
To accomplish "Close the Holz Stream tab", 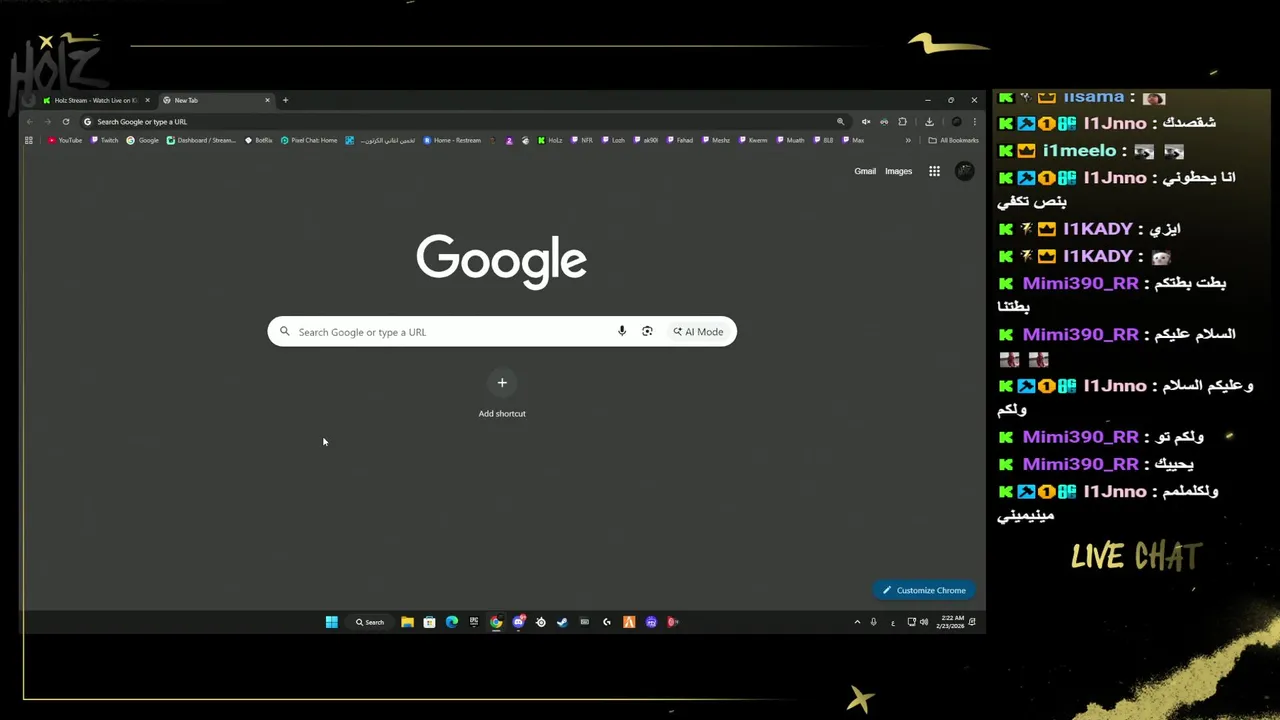I will tap(147, 100).
